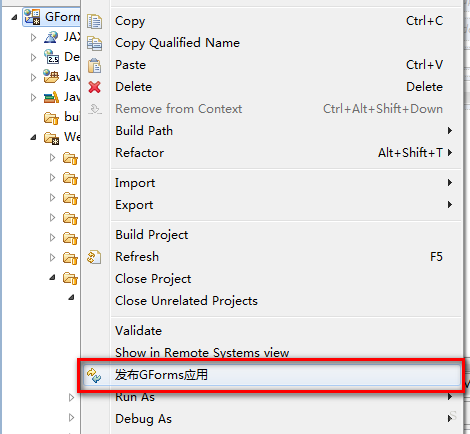Click the Refresh icon in the menu

(94, 257)
